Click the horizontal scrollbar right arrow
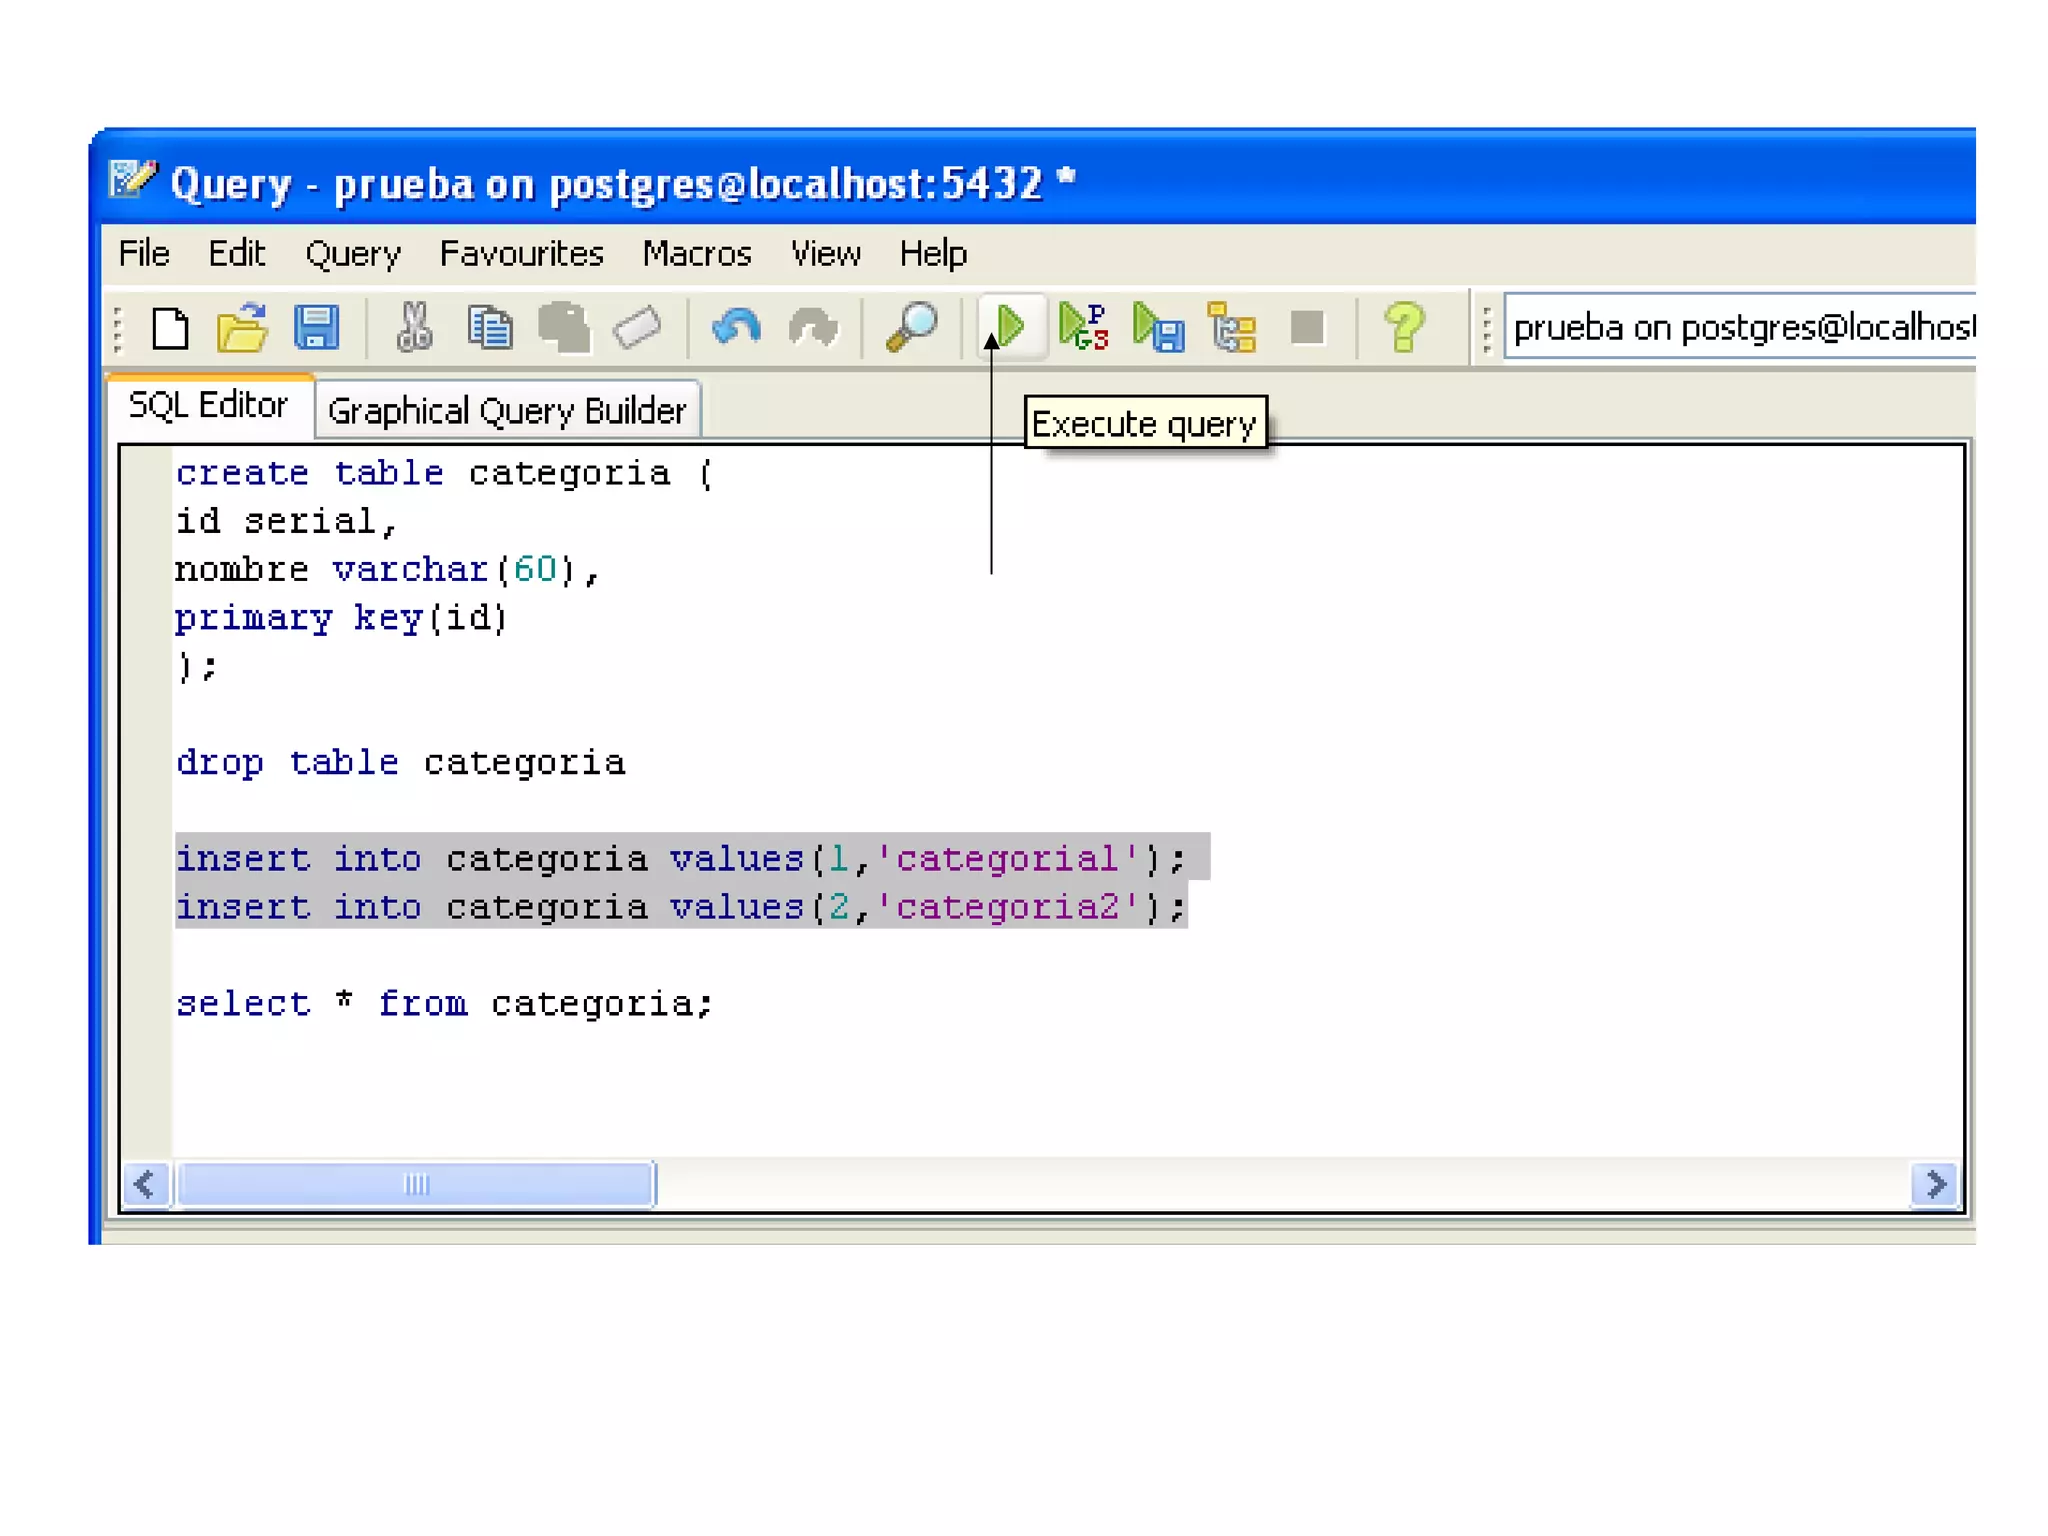Screen dimensions: 2048x1536 click(1935, 1184)
